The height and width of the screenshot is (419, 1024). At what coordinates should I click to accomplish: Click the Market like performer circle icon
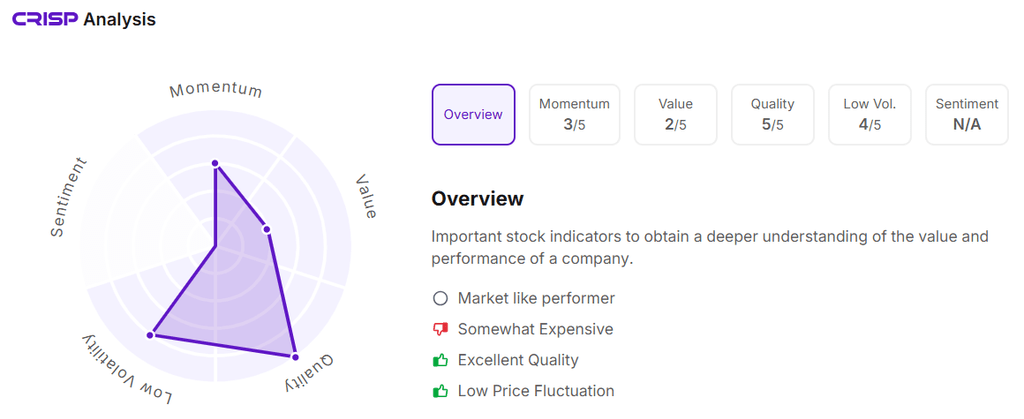(439, 298)
